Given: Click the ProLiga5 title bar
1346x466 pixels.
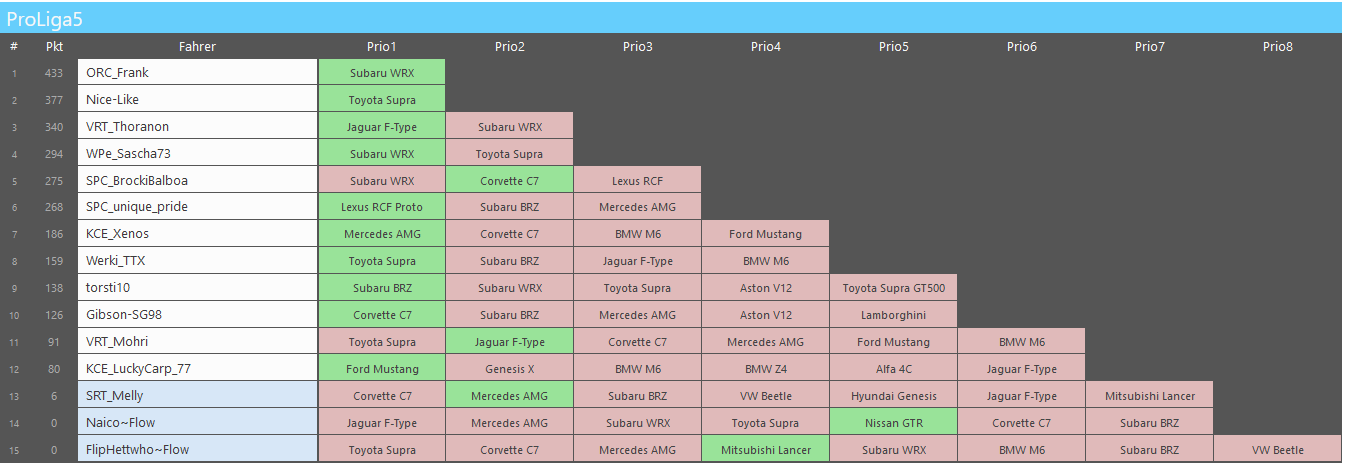Looking at the screenshot, I should tap(672, 17).
